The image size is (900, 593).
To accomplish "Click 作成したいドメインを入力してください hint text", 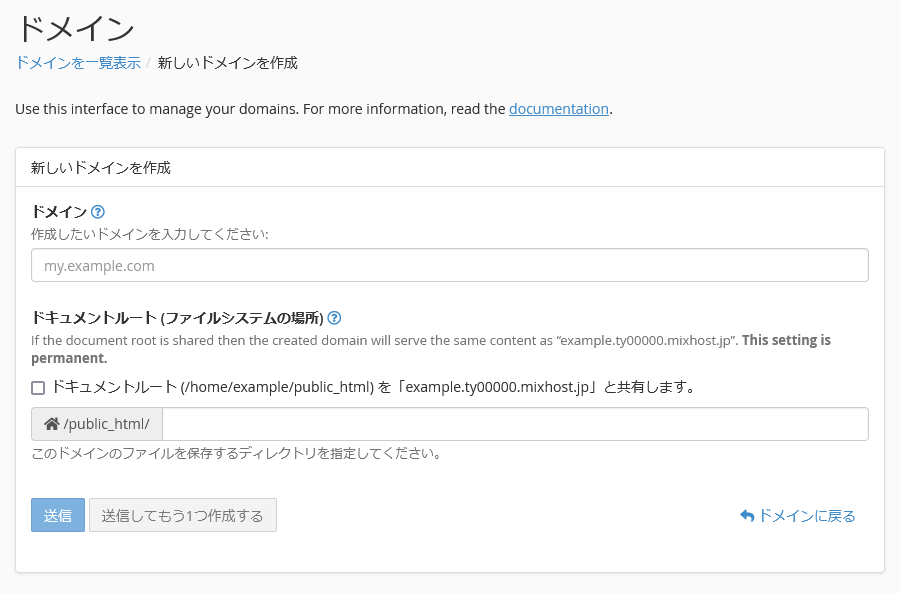I will coord(150,234).
